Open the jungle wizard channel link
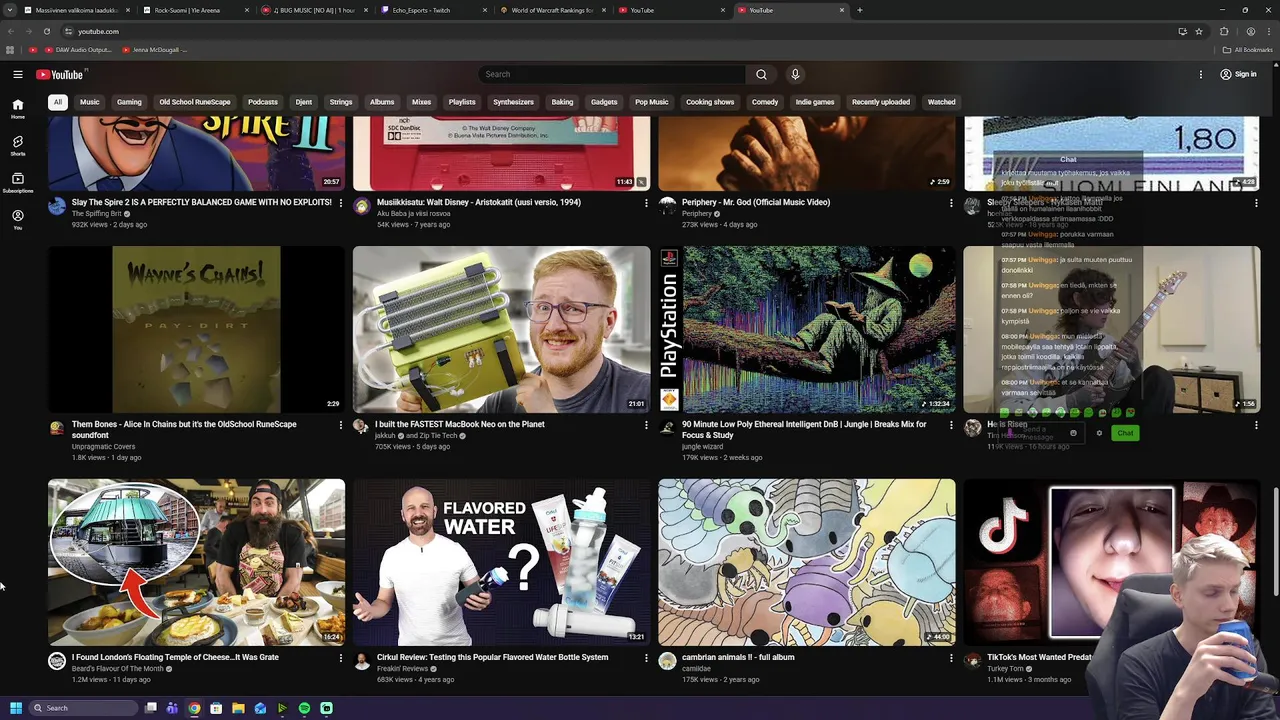This screenshot has width=1280, height=720. pyautogui.click(x=702, y=447)
